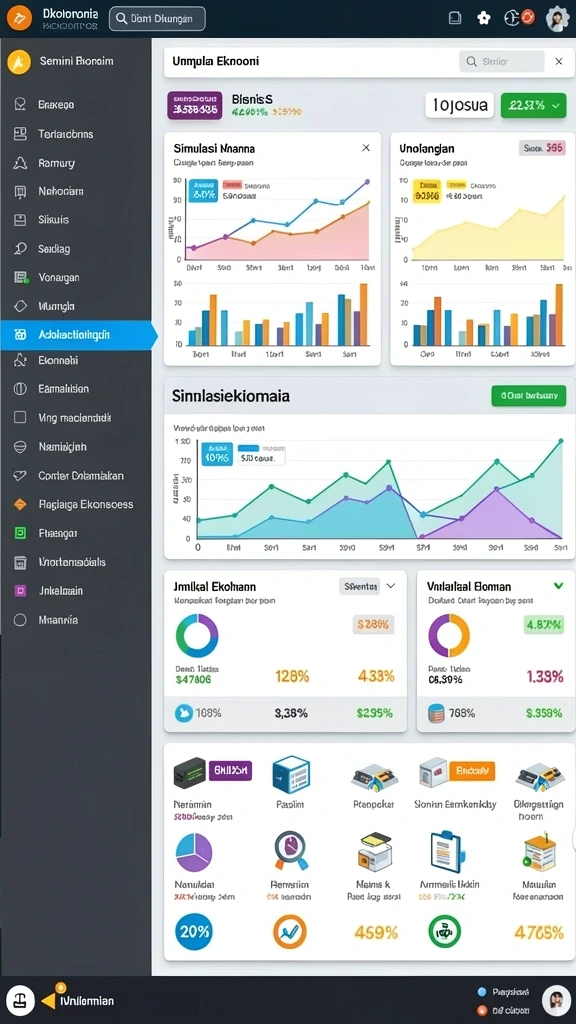Click the green circular badge beside 459%

click(444, 932)
